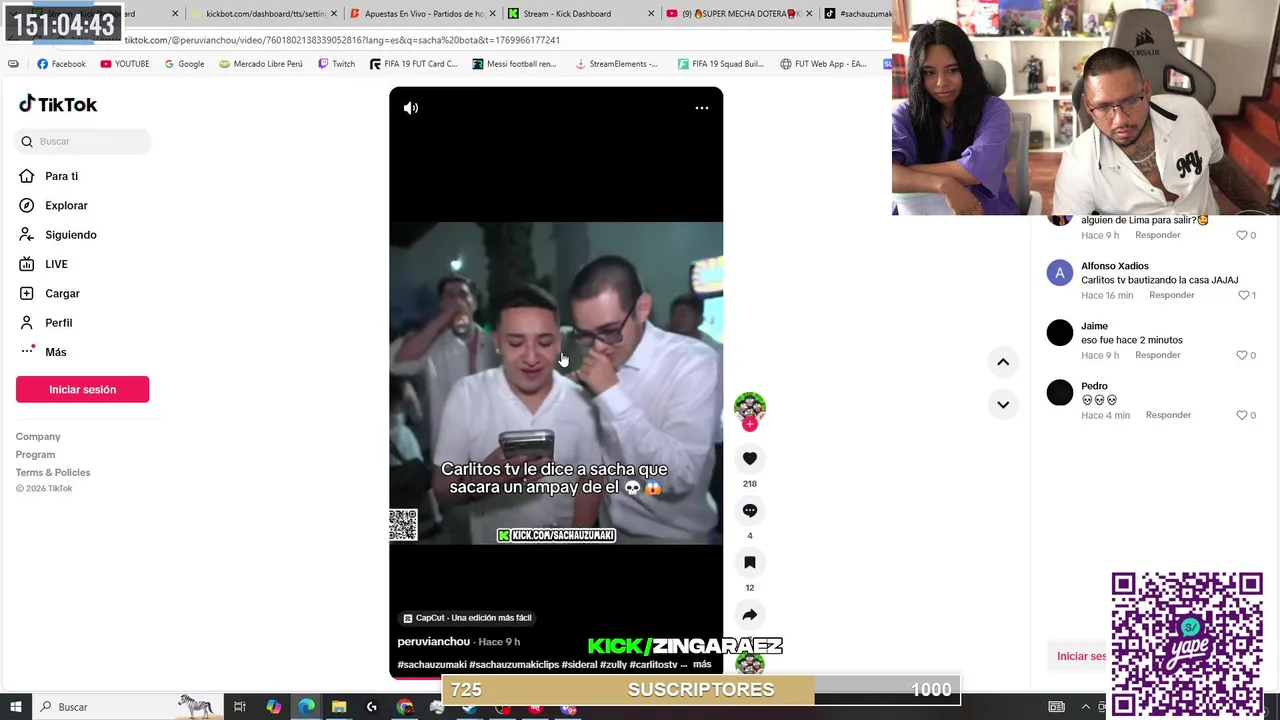
Task: Open the Terms & Policies link
Action: [53, 473]
